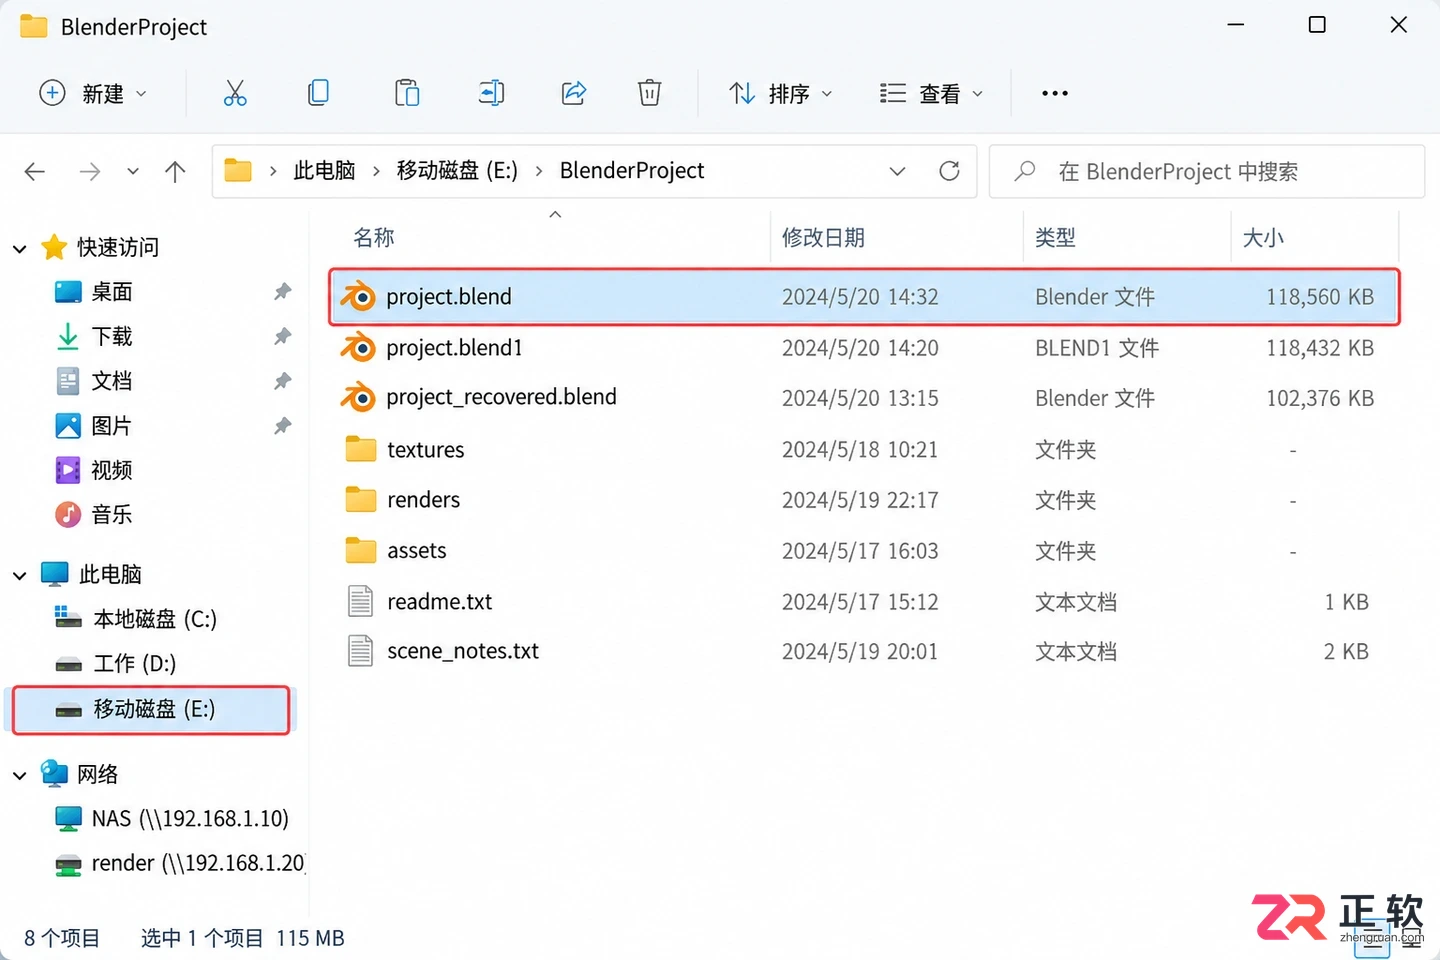Click the pin icon next to 桌面
The width and height of the screenshot is (1440, 960).
(283, 291)
